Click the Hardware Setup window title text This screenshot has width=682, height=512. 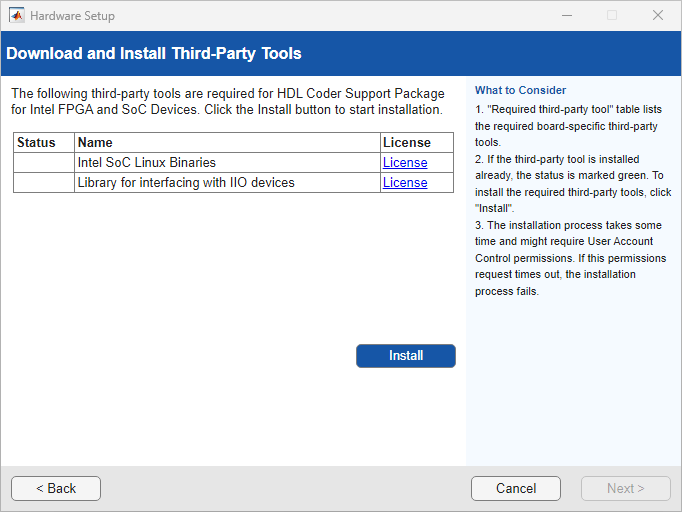click(72, 16)
